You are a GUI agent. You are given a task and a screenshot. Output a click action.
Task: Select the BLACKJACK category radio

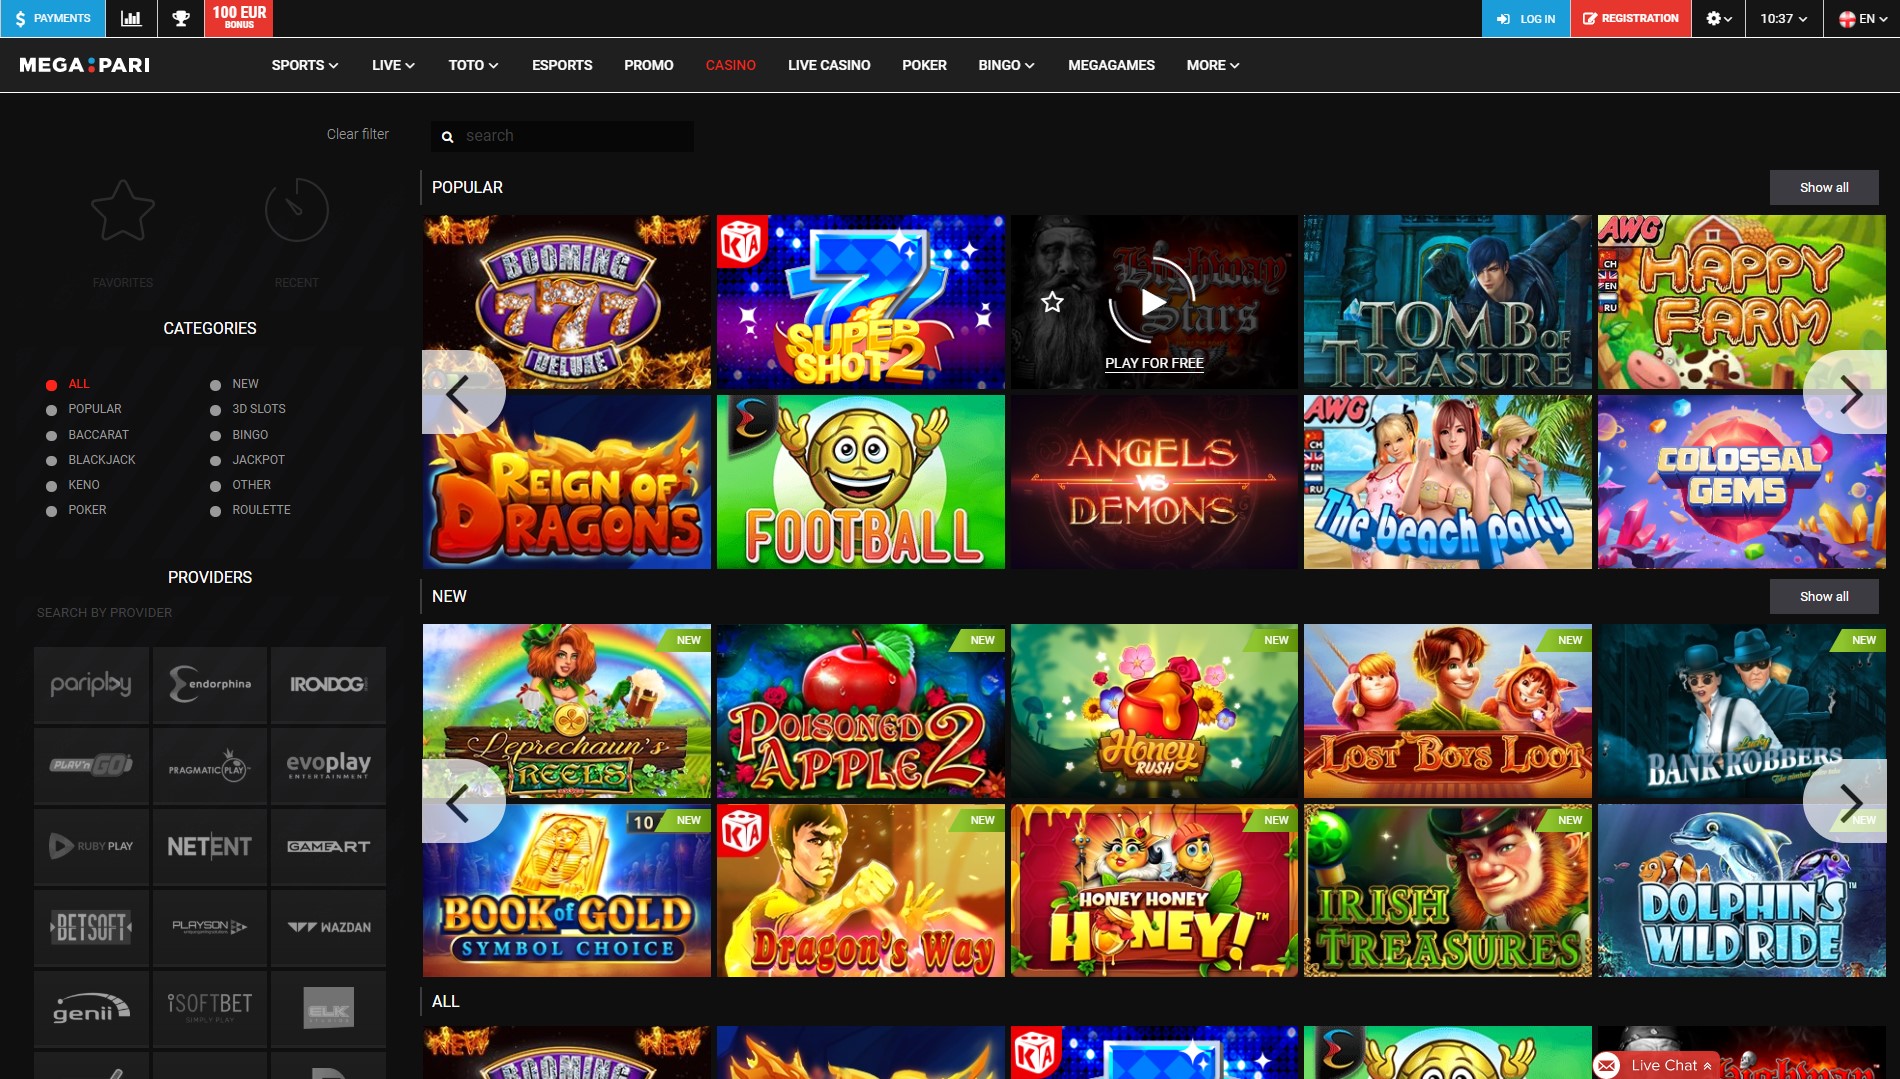[51, 461]
